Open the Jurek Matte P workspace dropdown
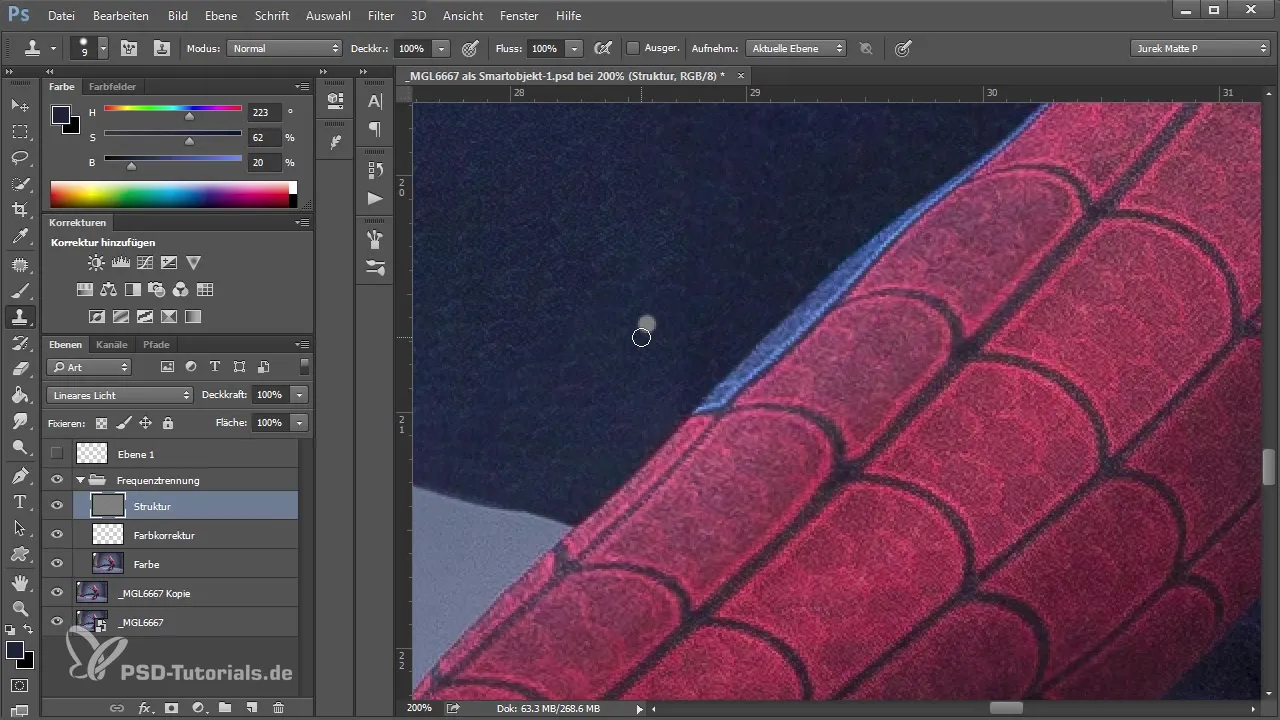 coord(1200,48)
